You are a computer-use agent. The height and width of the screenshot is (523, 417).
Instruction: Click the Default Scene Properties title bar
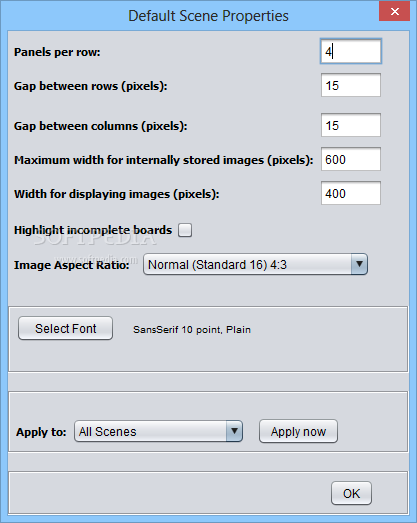tap(208, 16)
